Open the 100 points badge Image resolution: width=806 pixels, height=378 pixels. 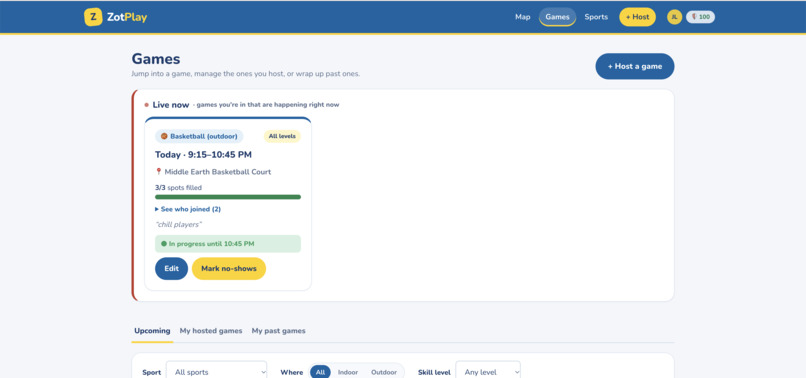coord(700,17)
